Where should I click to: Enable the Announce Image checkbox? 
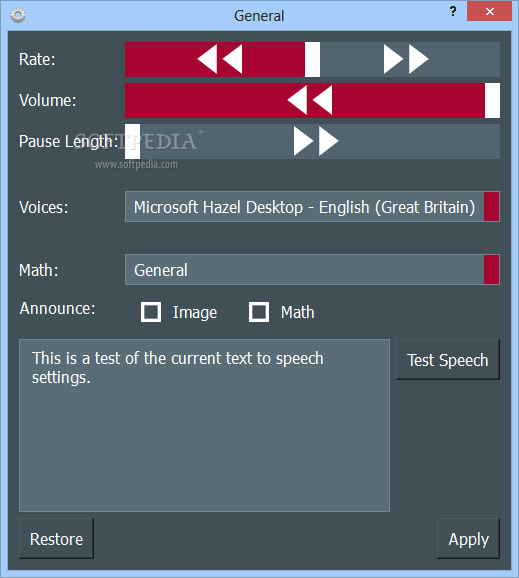(151, 312)
